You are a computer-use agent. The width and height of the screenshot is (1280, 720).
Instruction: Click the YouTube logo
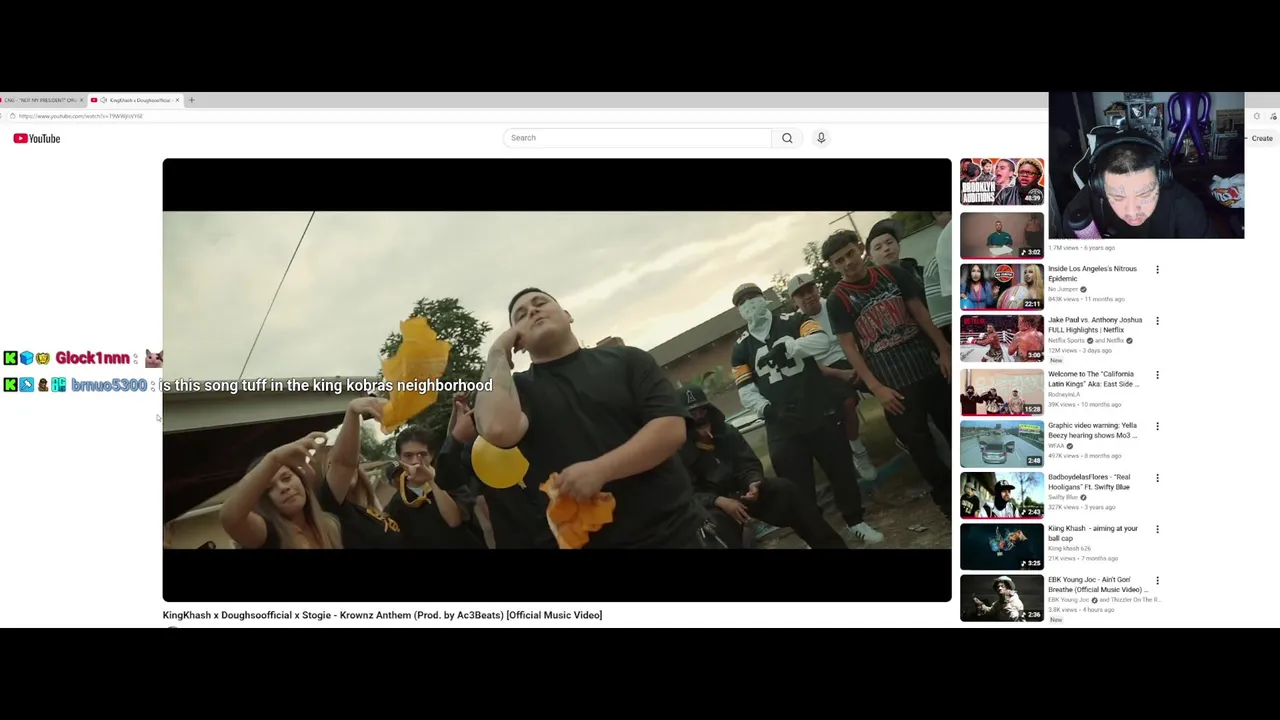[x=37, y=139]
